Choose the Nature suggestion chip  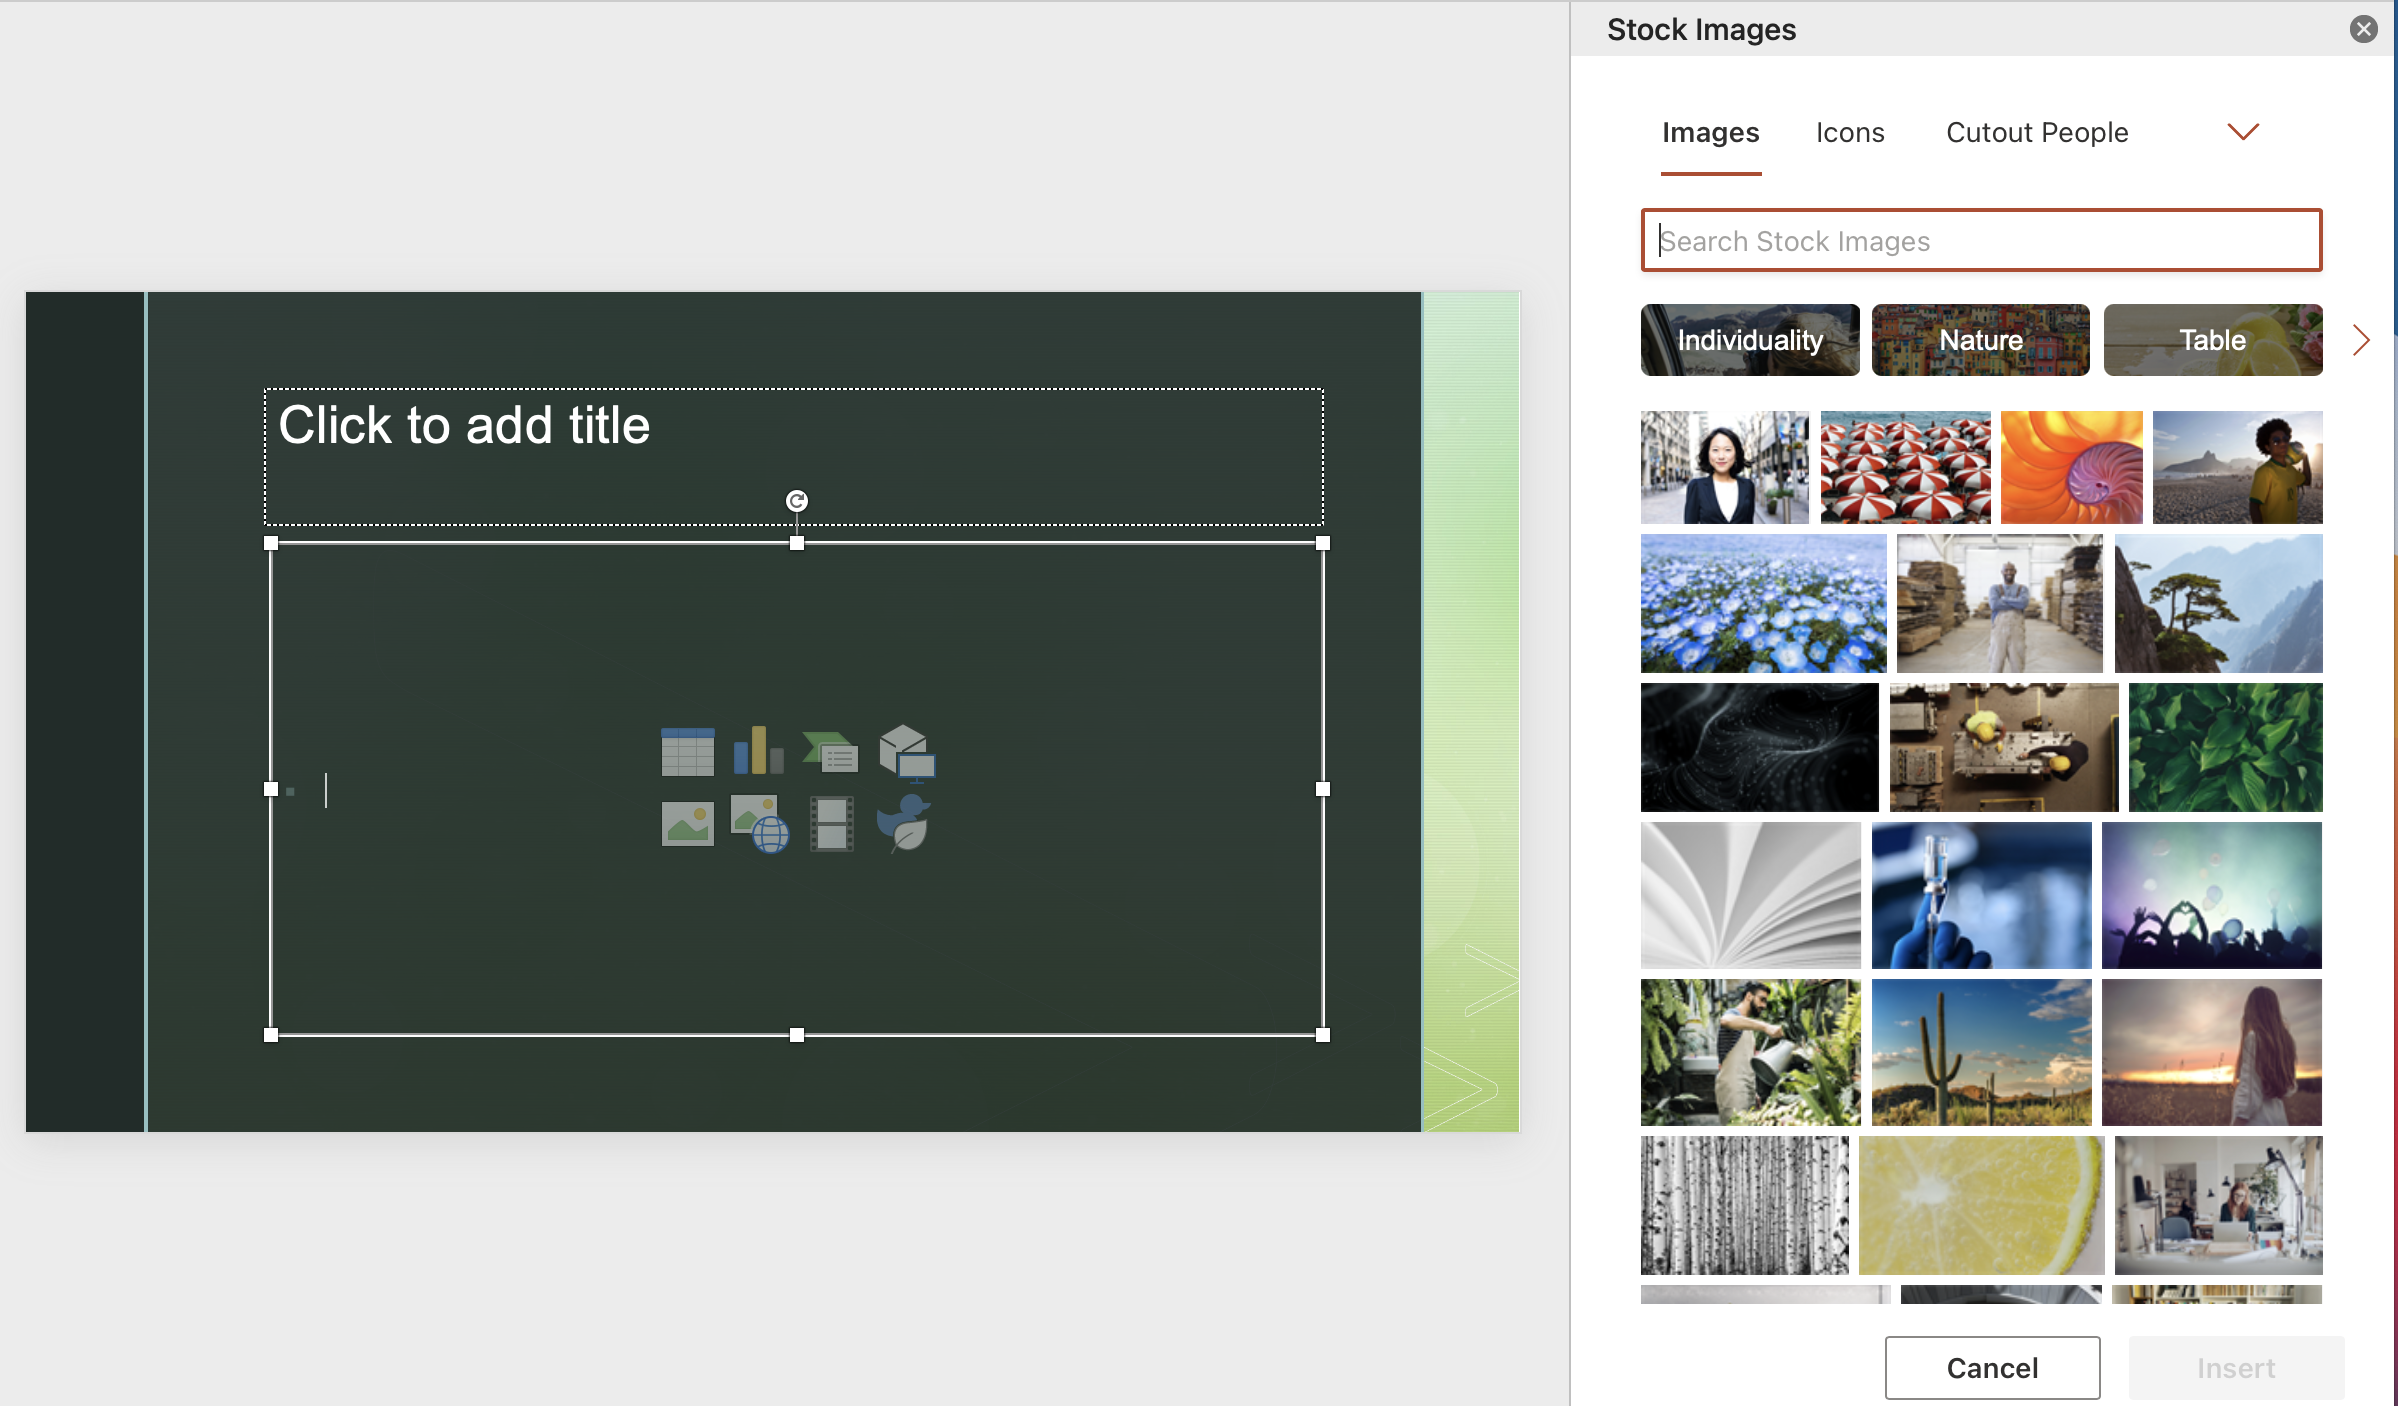(x=1980, y=340)
